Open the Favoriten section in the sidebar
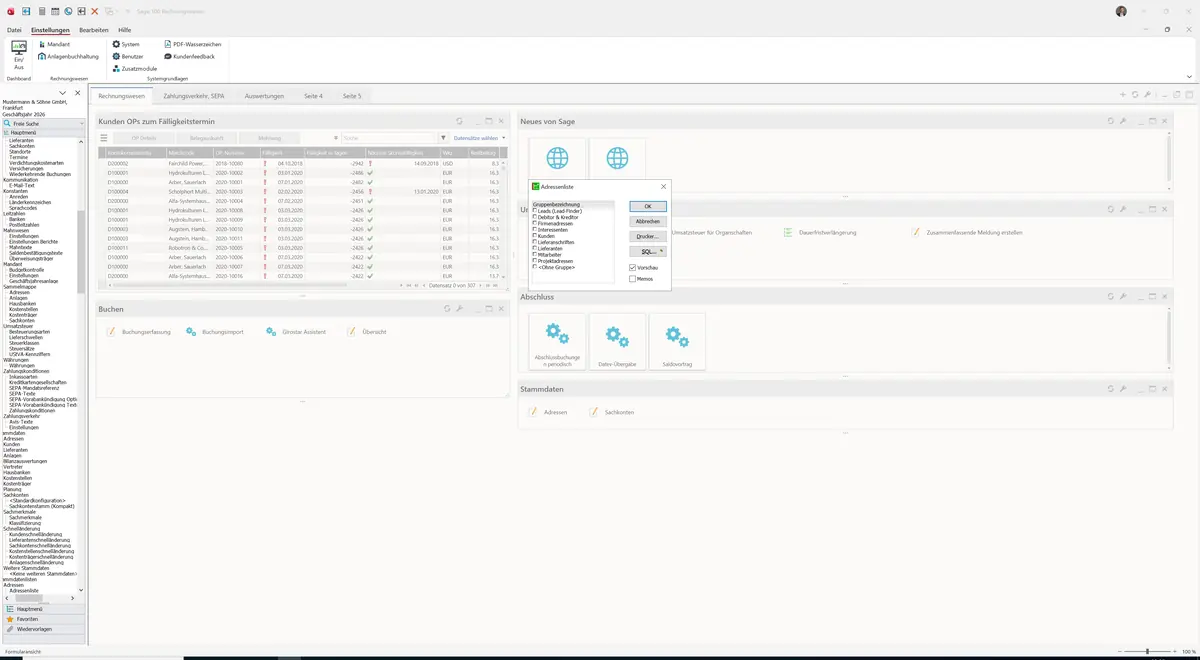1200x660 pixels. pos(43,619)
